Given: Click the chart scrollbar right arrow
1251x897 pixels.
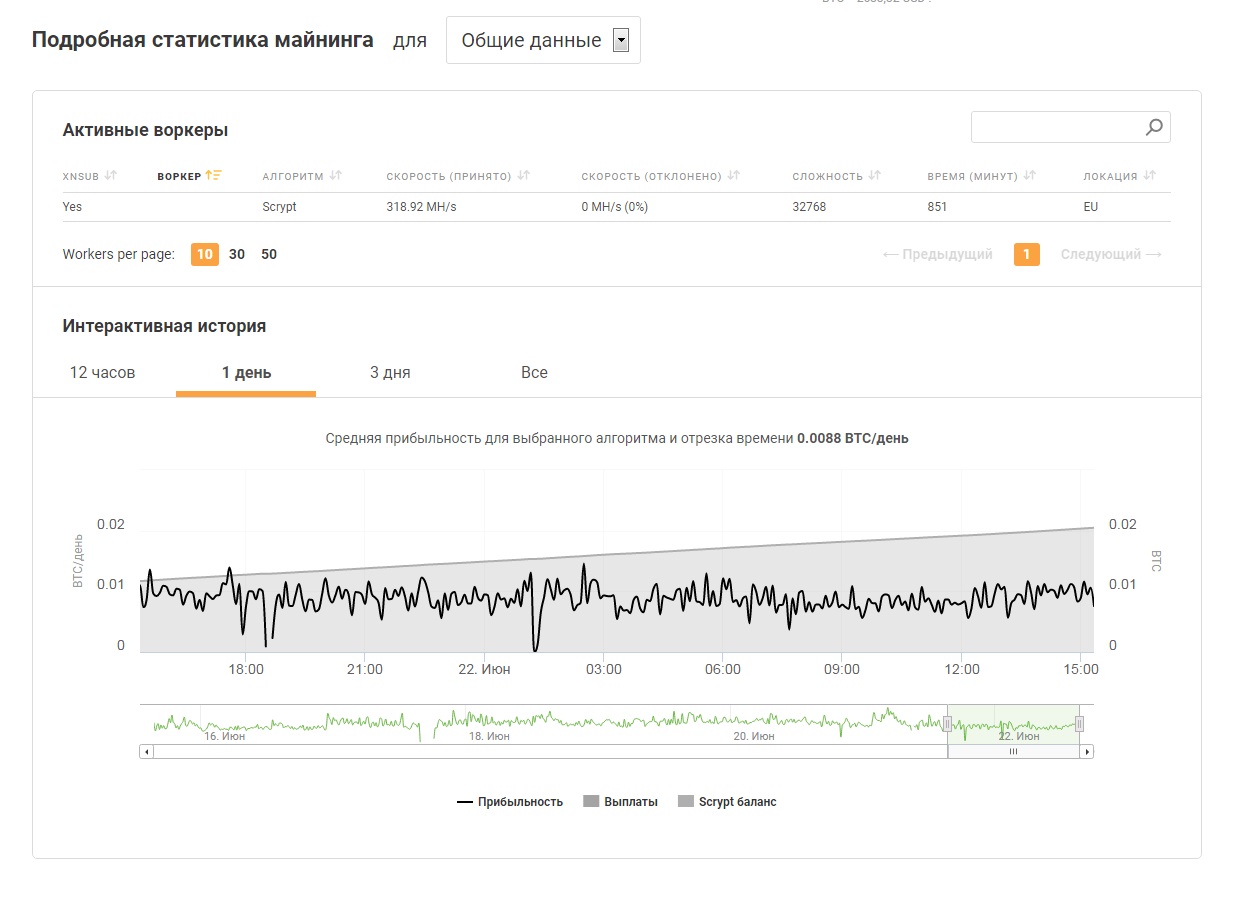Looking at the screenshot, I should click(x=1087, y=752).
